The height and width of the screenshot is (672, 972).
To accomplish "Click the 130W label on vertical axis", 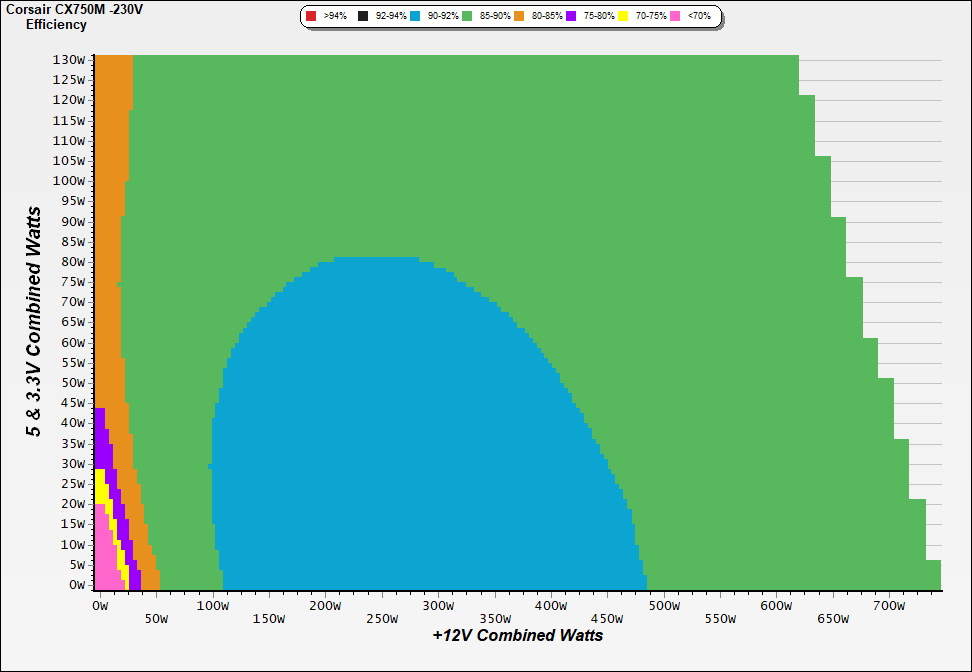I will point(69,59).
